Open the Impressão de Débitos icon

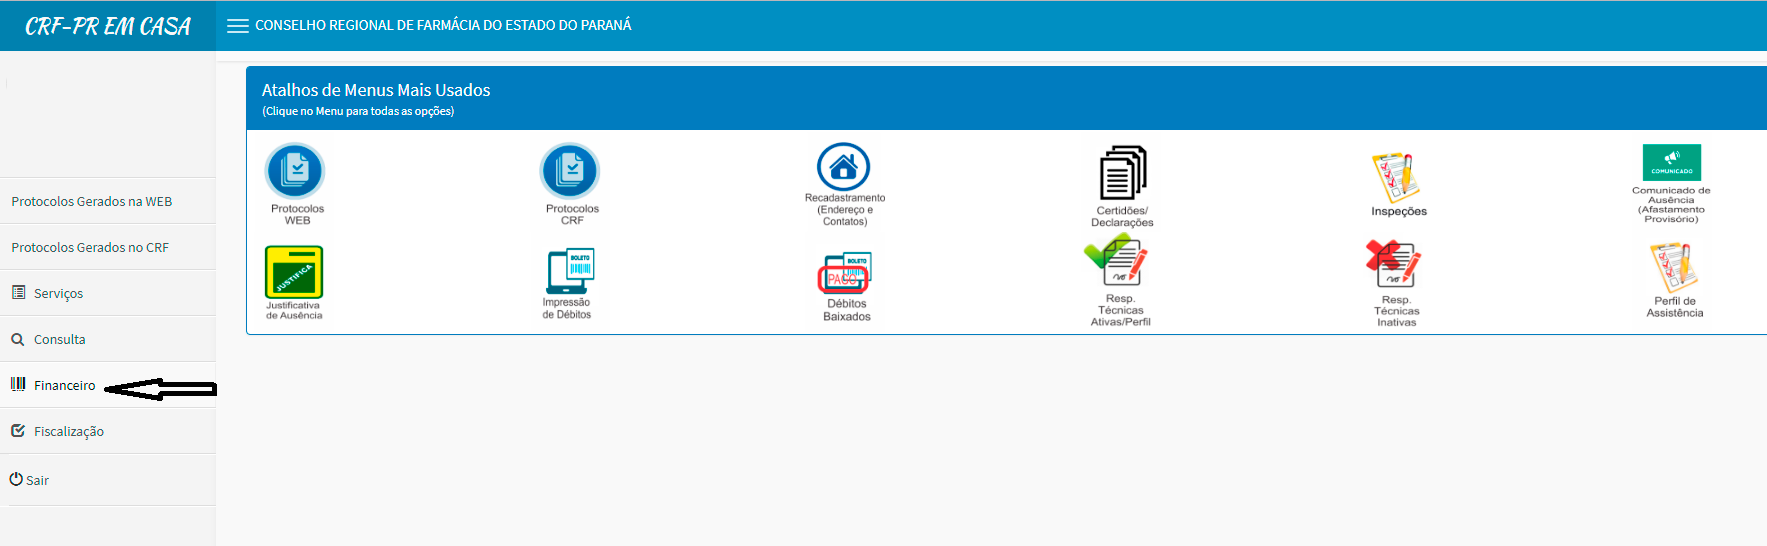pyautogui.click(x=570, y=271)
